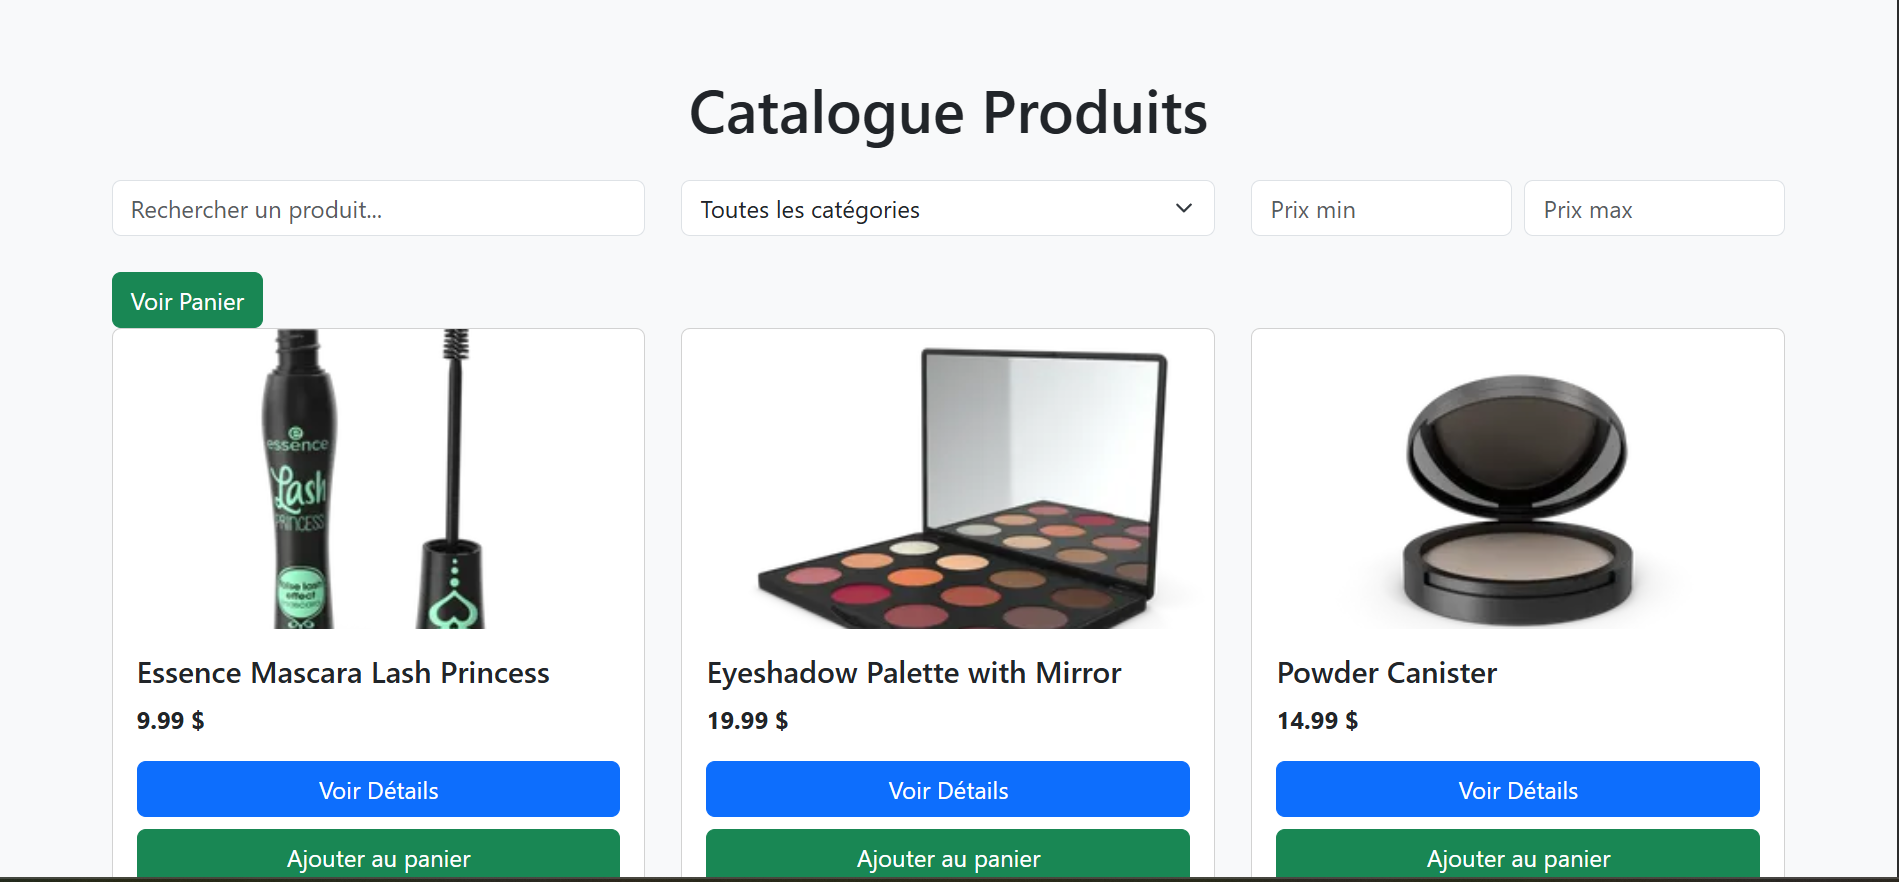Click the dropdown chevron arrow in category selector
Image resolution: width=1899 pixels, height=882 pixels.
1184,208
